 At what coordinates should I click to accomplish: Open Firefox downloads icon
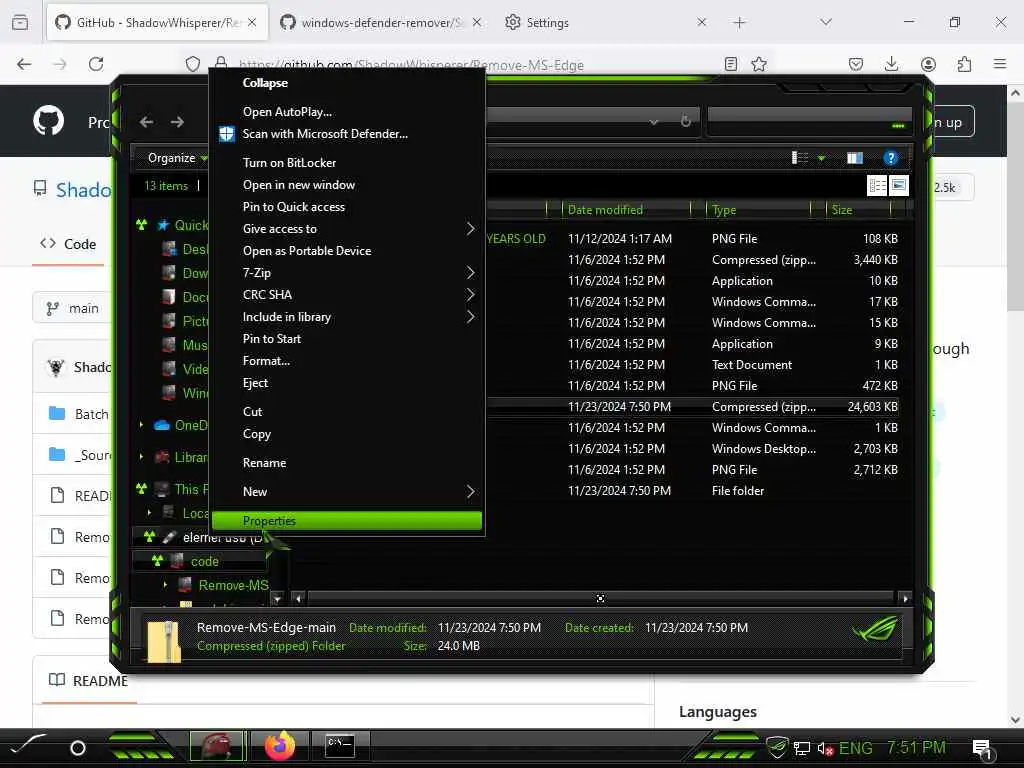click(x=891, y=64)
